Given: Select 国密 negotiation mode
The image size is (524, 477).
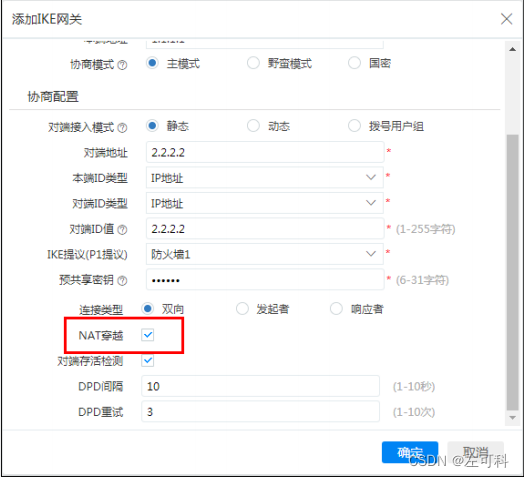Looking at the screenshot, I should coord(354,63).
